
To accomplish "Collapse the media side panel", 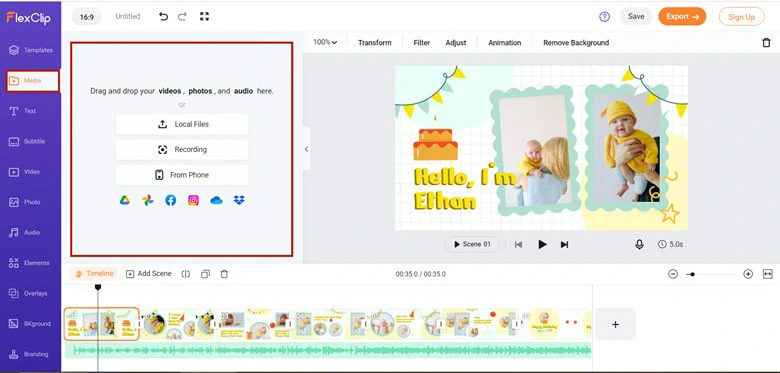I will [306, 149].
